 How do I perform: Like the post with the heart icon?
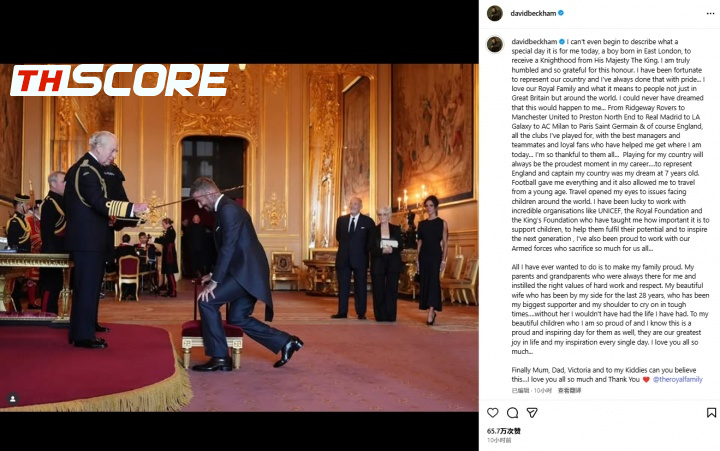pos(493,412)
